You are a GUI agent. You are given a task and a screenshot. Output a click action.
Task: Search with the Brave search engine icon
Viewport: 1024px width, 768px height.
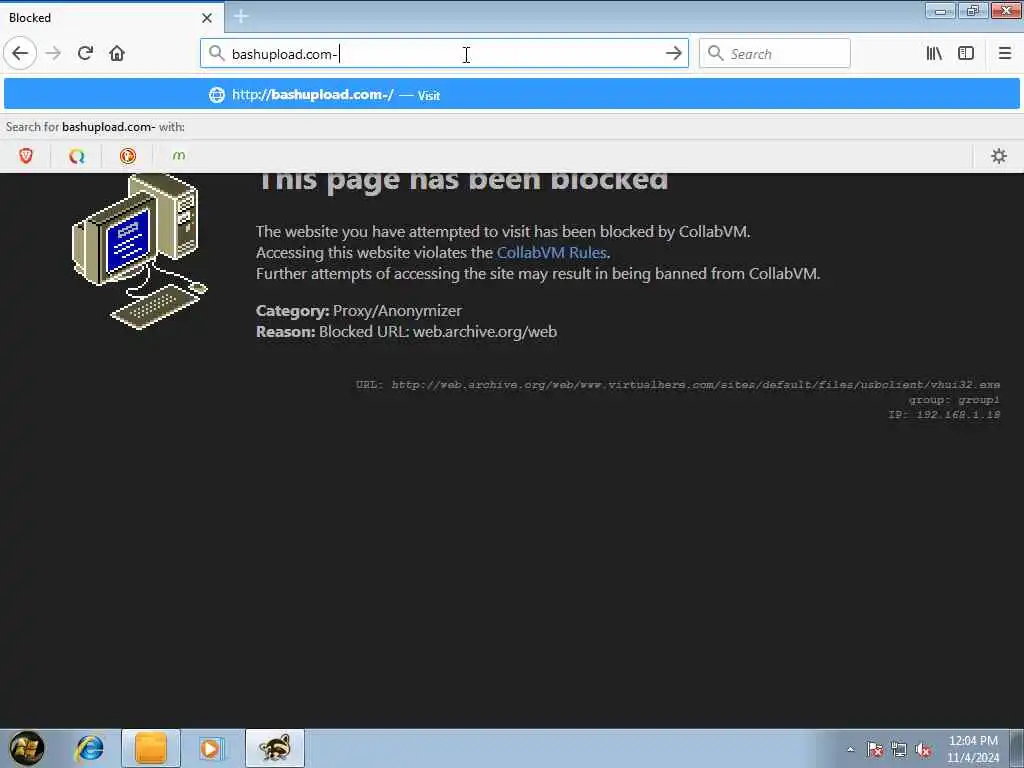tap(25, 155)
